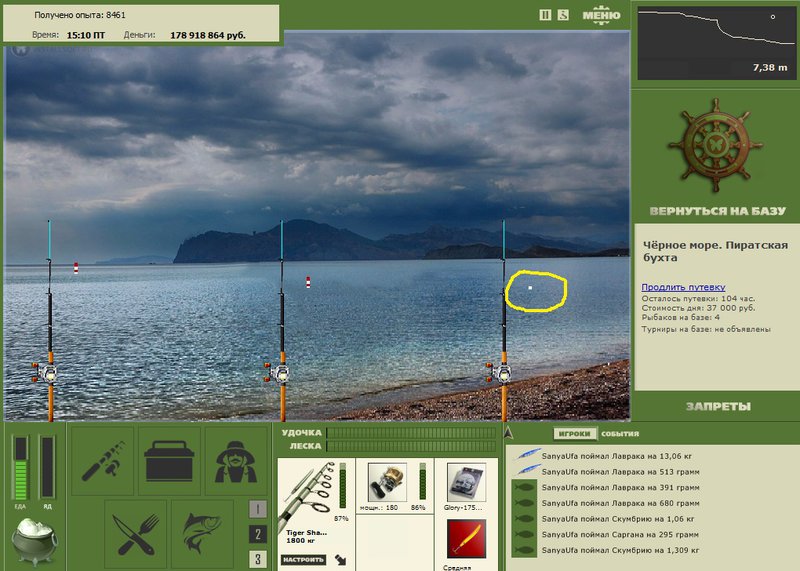Select rod slot 2
The height and width of the screenshot is (571, 800).
[x=258, y=534]
